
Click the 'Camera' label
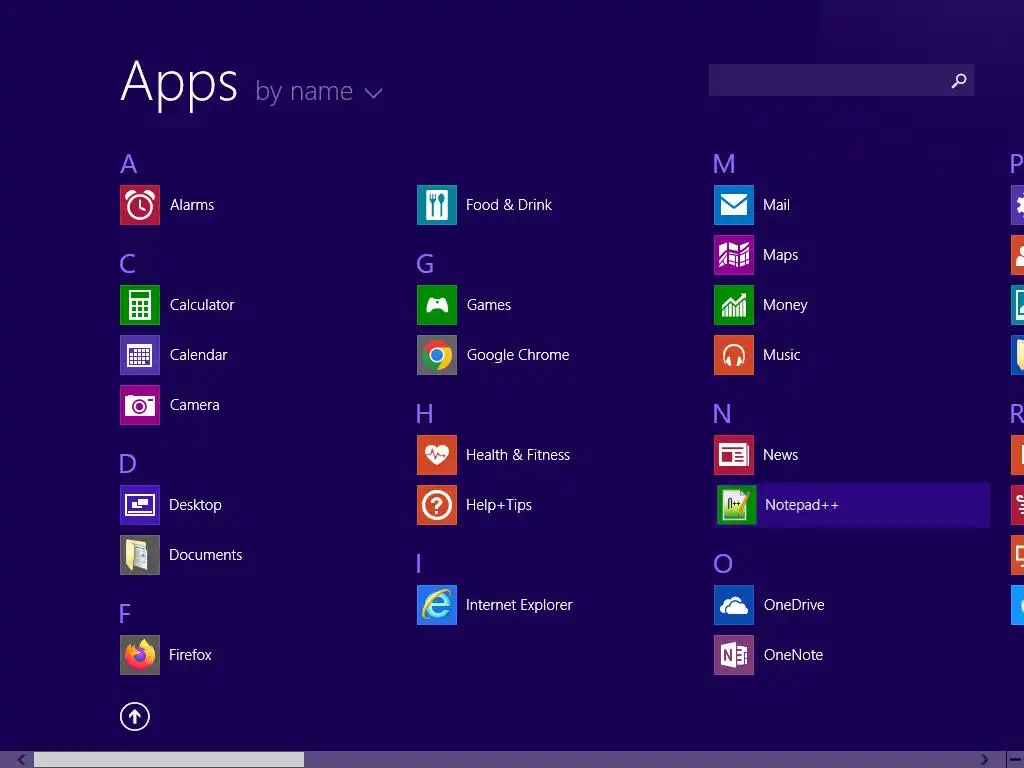click(195, 405)
